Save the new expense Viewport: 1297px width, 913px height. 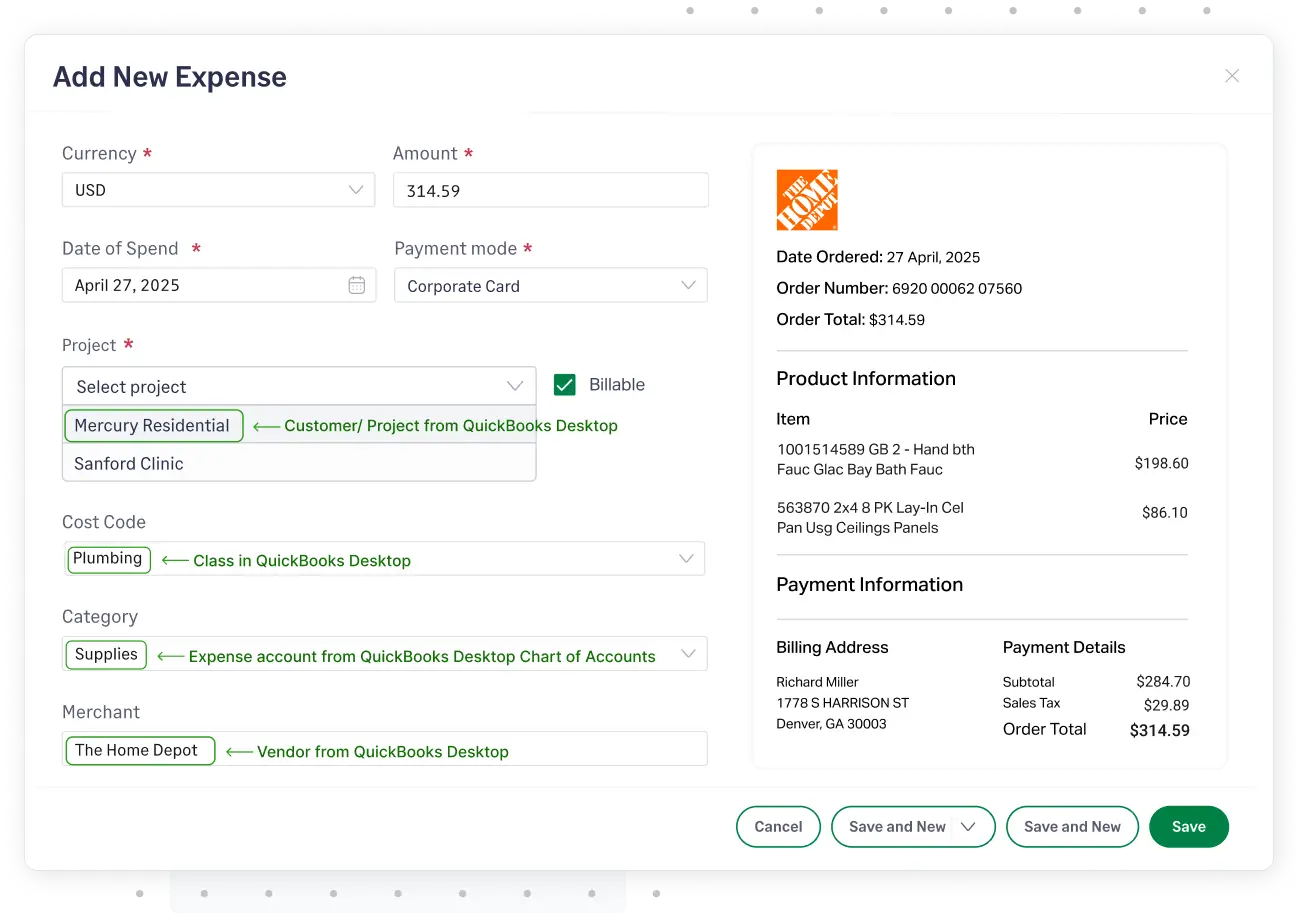coord(1188,826)
